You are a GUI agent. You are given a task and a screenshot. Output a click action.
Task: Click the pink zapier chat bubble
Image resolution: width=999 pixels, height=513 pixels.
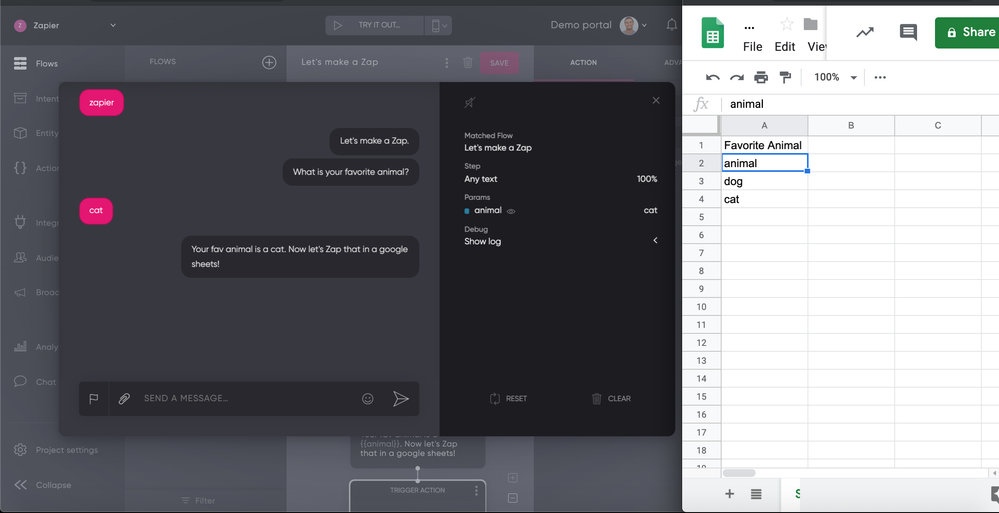(x=101, y=103)
